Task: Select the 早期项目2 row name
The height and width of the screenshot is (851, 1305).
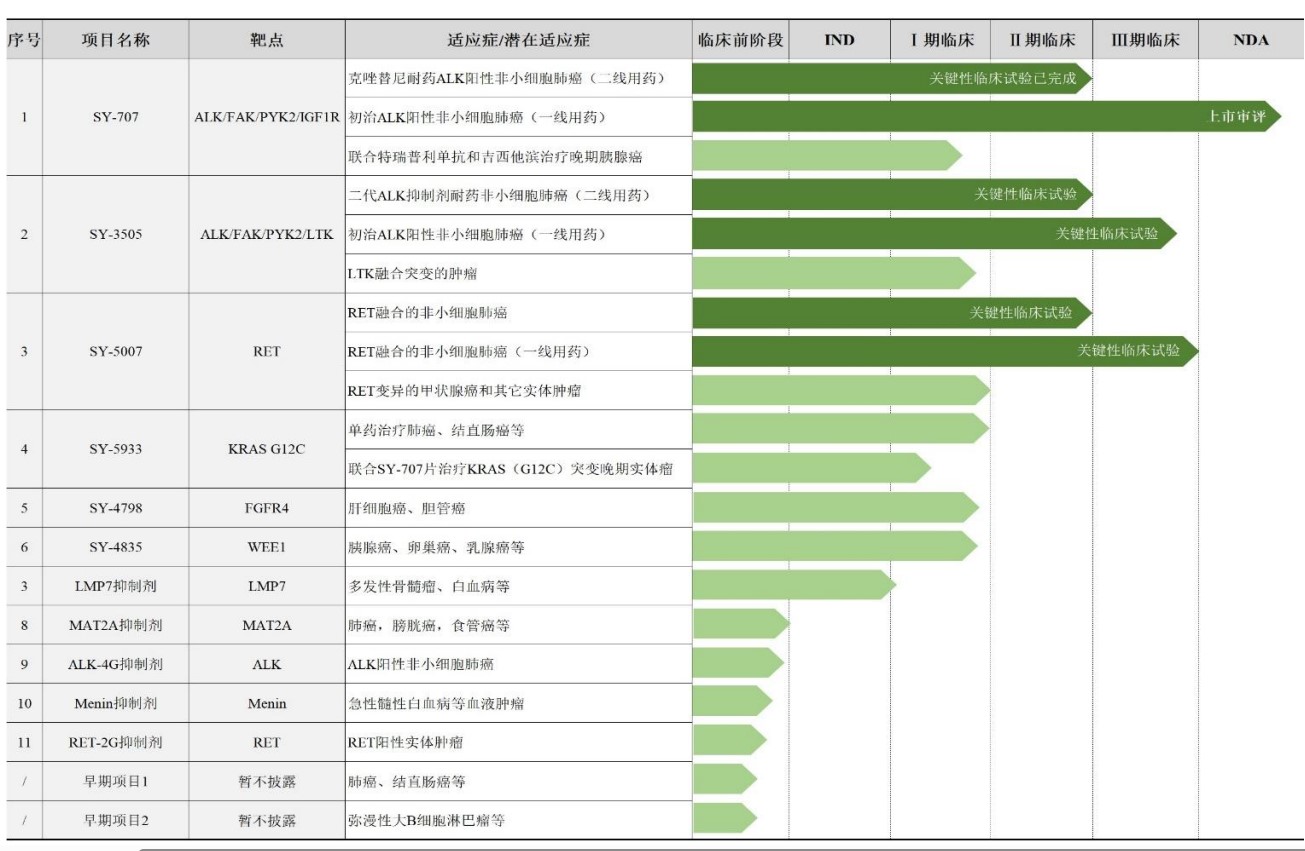Action: (115, 820)
